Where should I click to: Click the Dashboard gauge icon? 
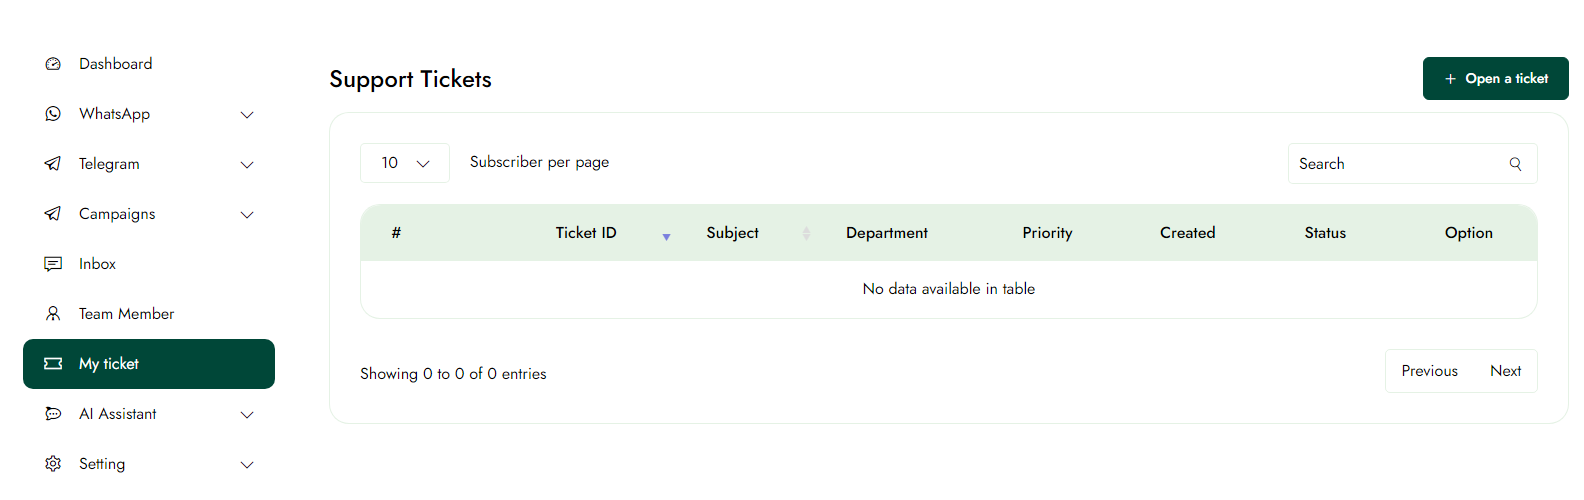[x=53, y=64]
